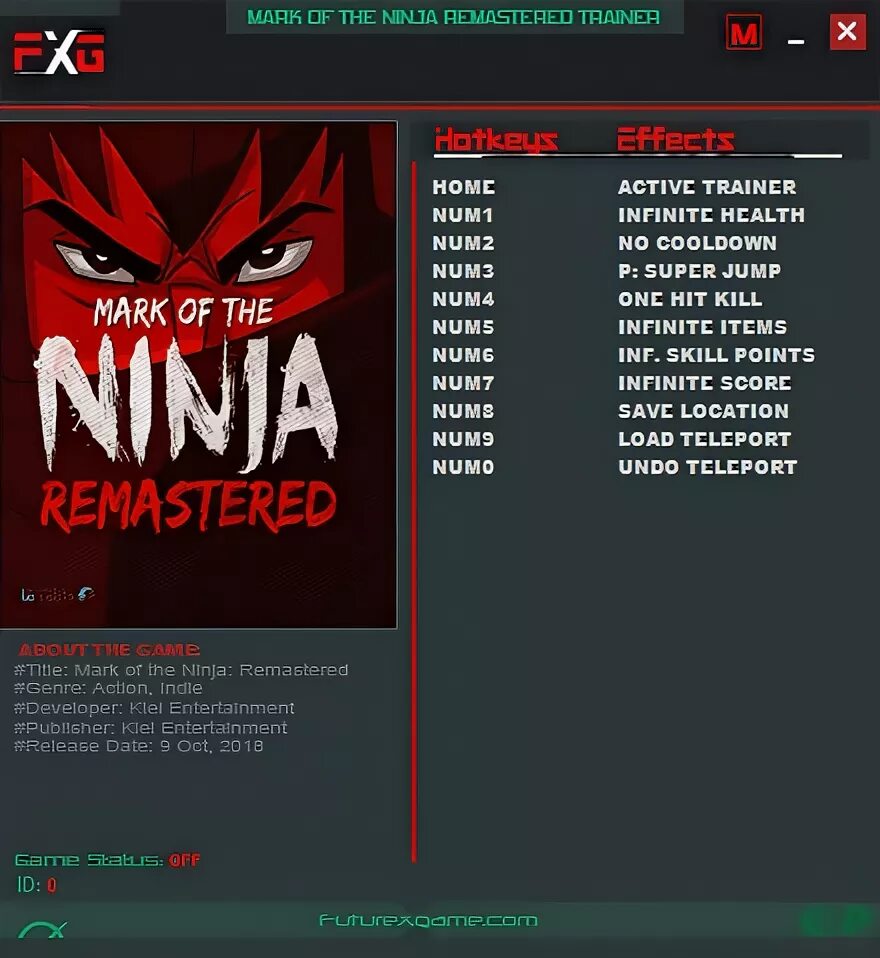Click the FXG logo icon
The height and width of the screenshot is (958, 880).
59,53
